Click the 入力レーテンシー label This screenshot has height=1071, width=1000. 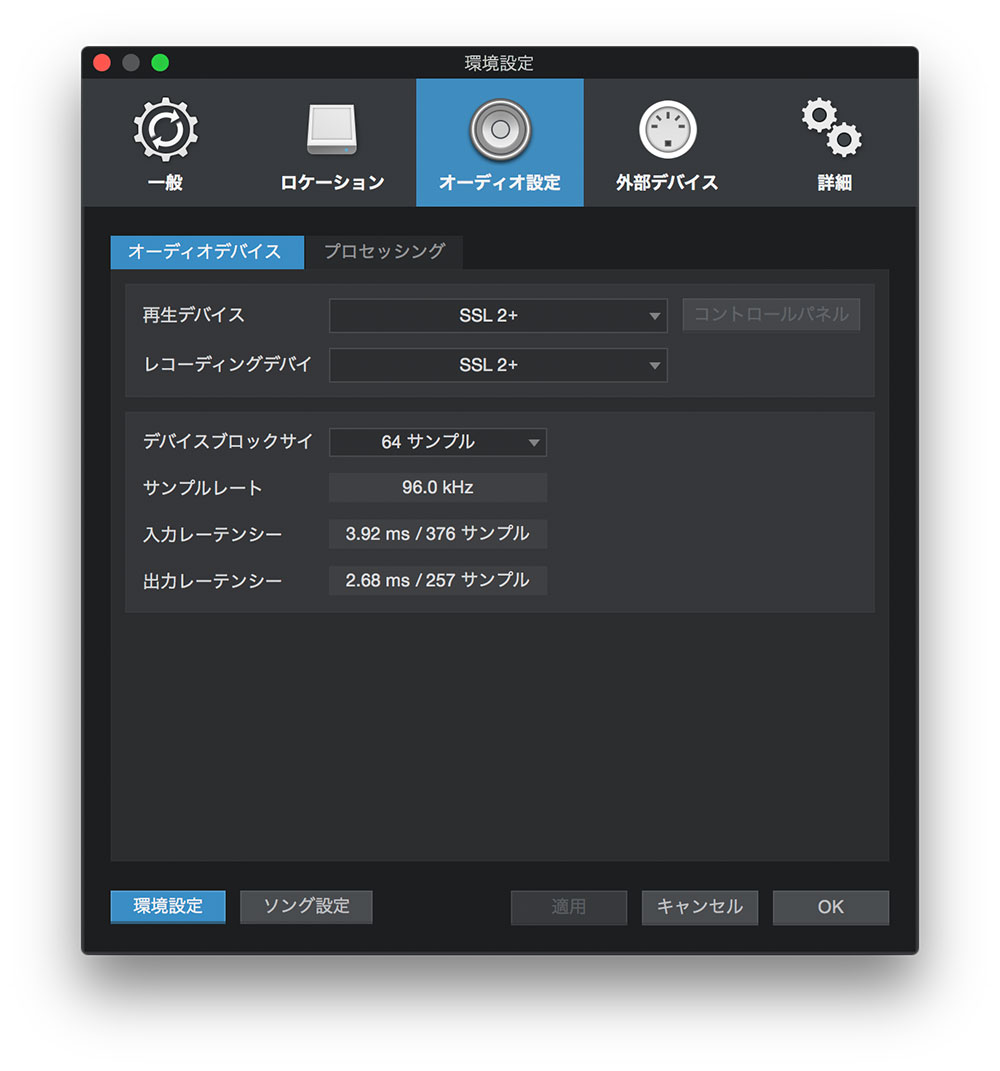click(x=212, y=534)
